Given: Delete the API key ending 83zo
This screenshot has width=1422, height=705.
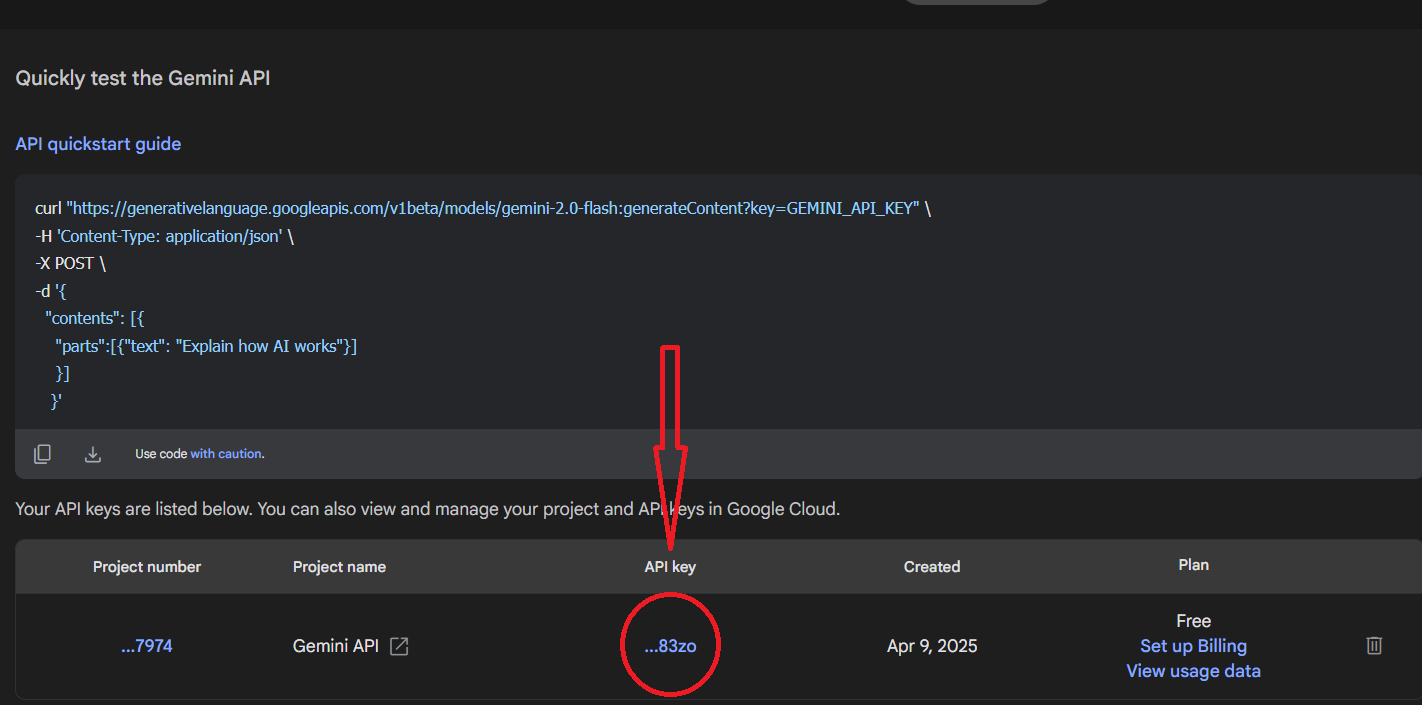Looking at the screenshot, I should click(x=1374, y=645).
